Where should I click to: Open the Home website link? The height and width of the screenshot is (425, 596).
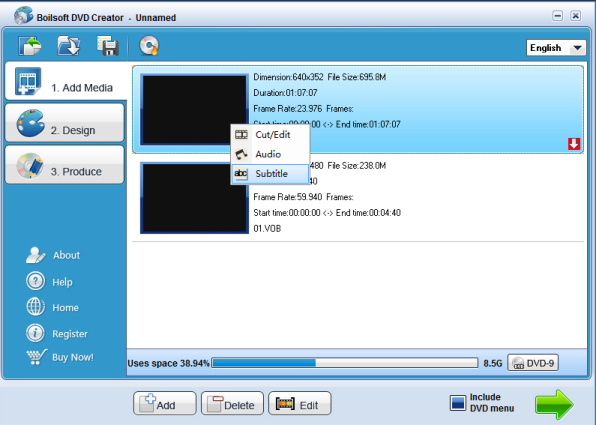coord(52,307)
